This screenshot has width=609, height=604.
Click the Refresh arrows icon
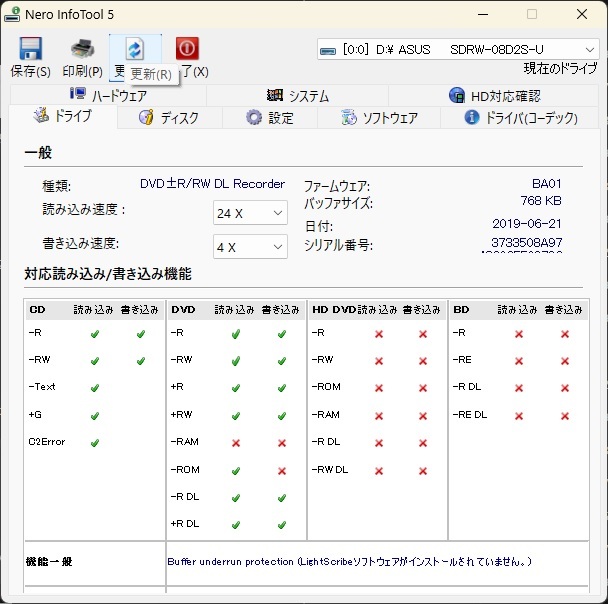click(135, 49)
